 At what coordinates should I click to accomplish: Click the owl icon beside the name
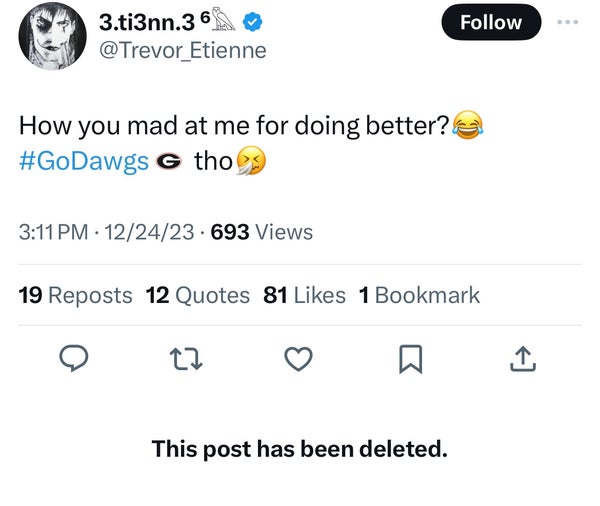tap(227, 20)
